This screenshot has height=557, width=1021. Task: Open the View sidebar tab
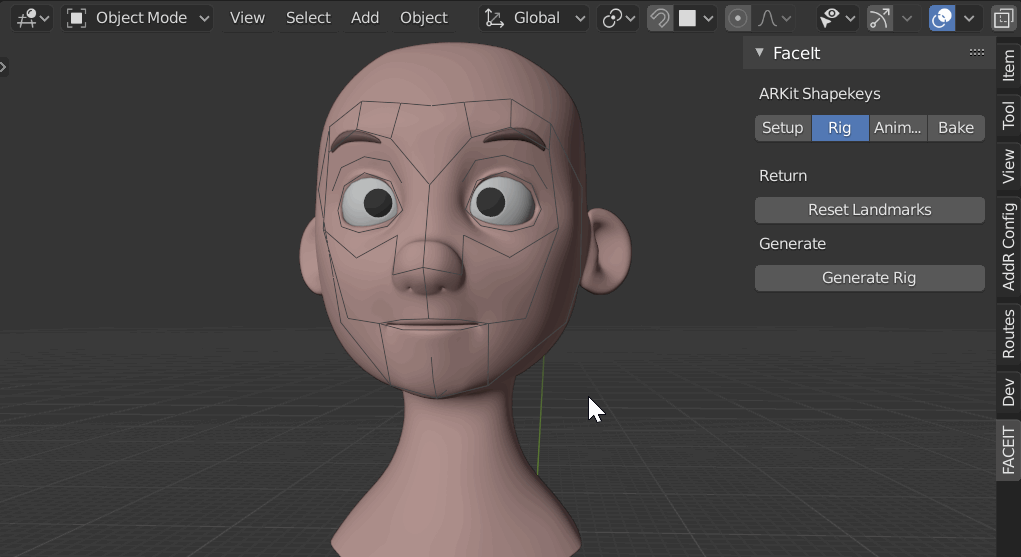coord(1009,166)
